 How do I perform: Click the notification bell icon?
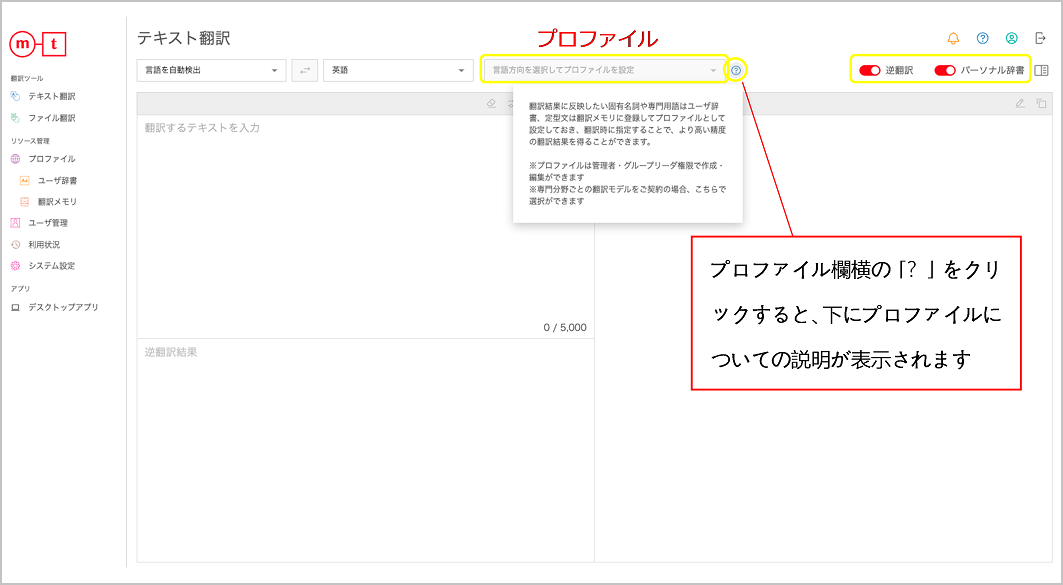(x=953, y=39)
